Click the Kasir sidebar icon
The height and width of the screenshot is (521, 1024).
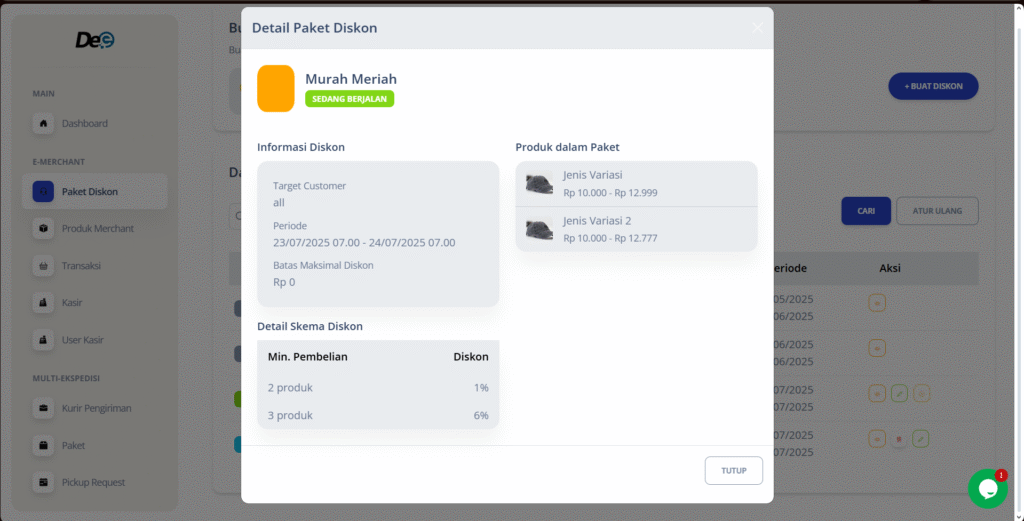[43, 303]
